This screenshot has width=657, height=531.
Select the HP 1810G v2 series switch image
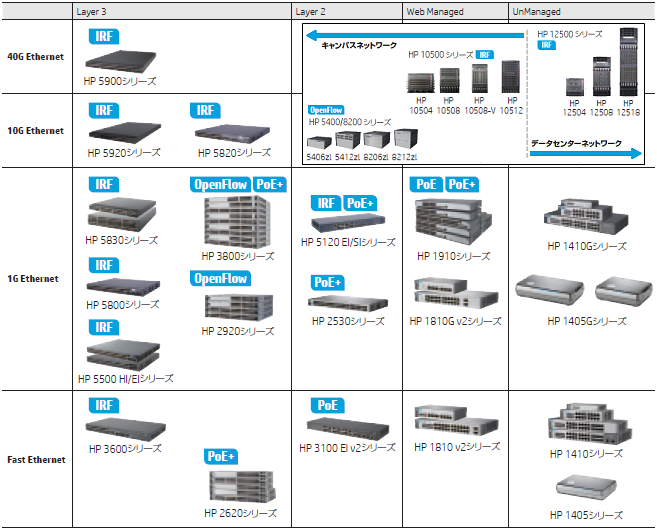pyautogui.click(x=456, y=293)
